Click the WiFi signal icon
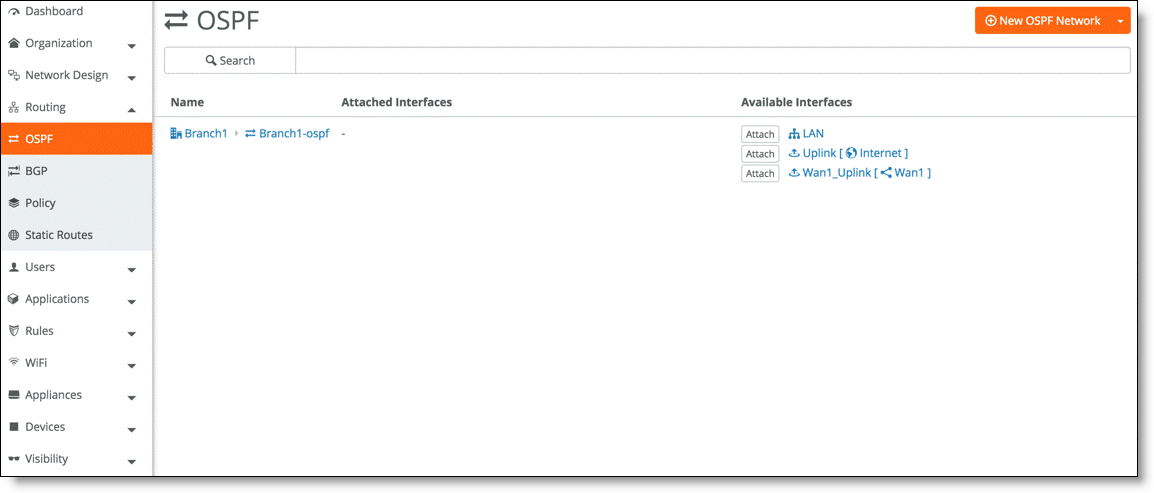Viewport: 1154px width, 493px height. (x=14, y=363)
